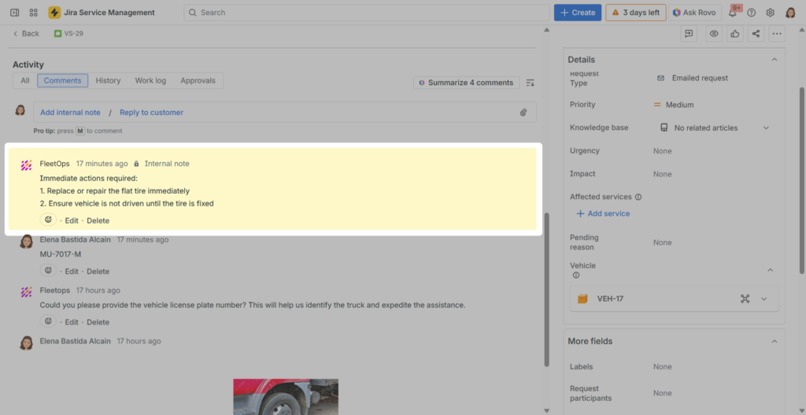Toggle the comment sort order icon

[x=530, y=83]
